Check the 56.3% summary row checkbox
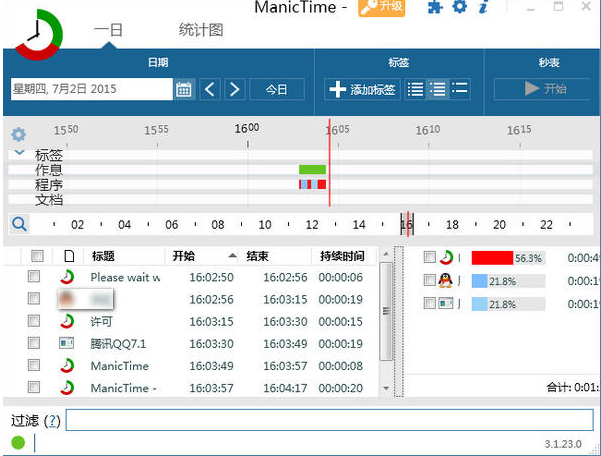This screenshot has height=456, width=601. coord(430,257)
